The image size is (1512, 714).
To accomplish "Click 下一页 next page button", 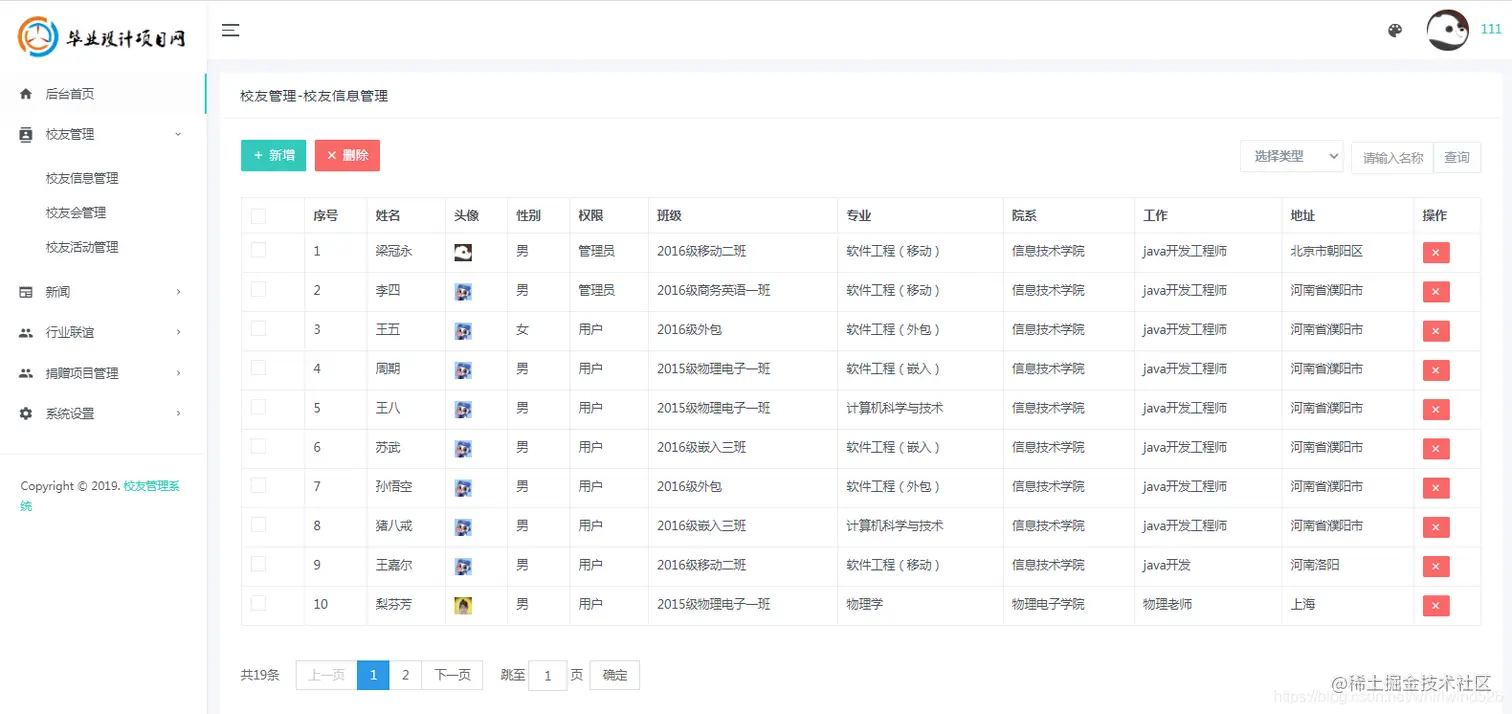I will pyautogui.click(x=452, y=675).
